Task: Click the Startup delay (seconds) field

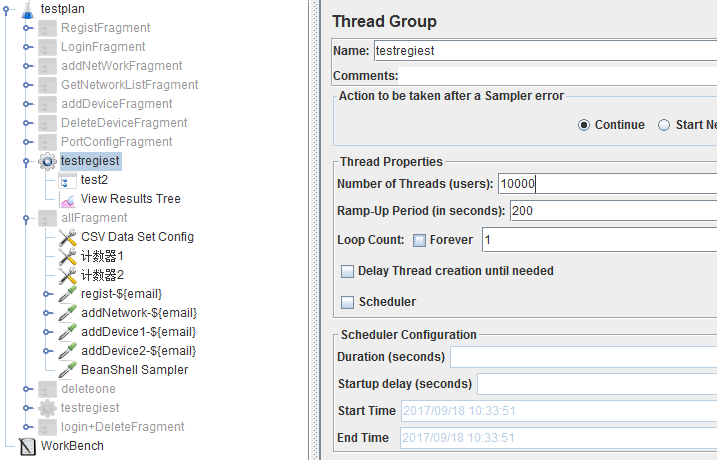Action: (x=597, y=384)
